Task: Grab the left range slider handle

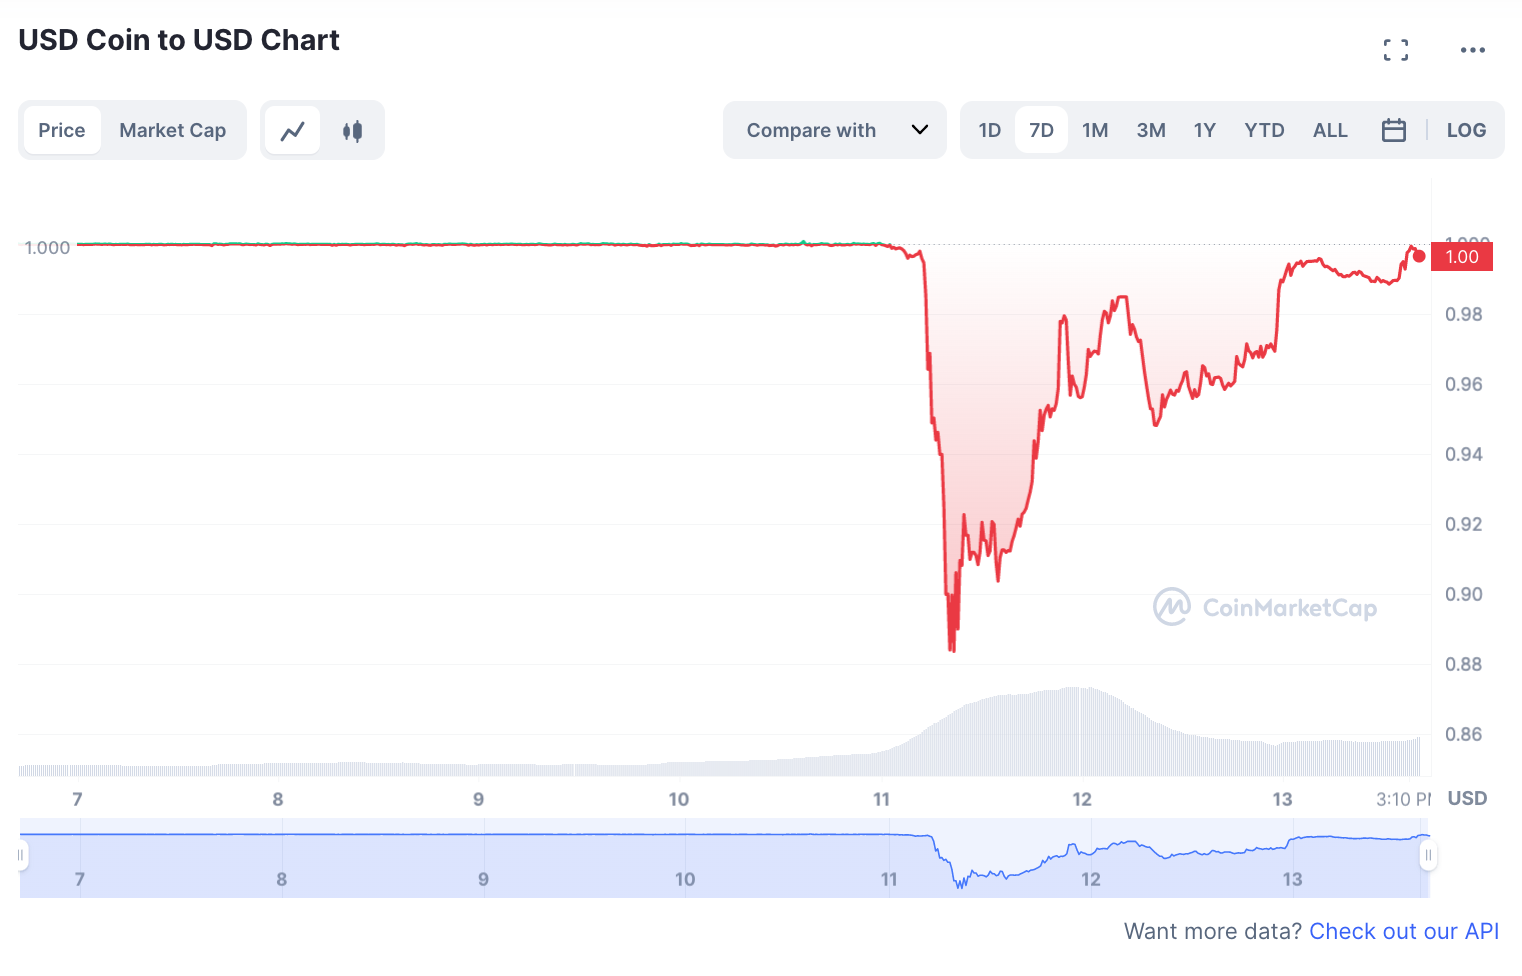Action: tap(20, 855)
